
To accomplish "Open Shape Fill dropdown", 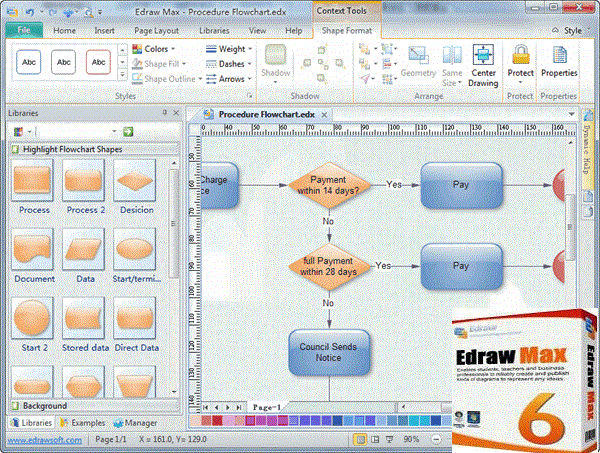I will (159, 64).
